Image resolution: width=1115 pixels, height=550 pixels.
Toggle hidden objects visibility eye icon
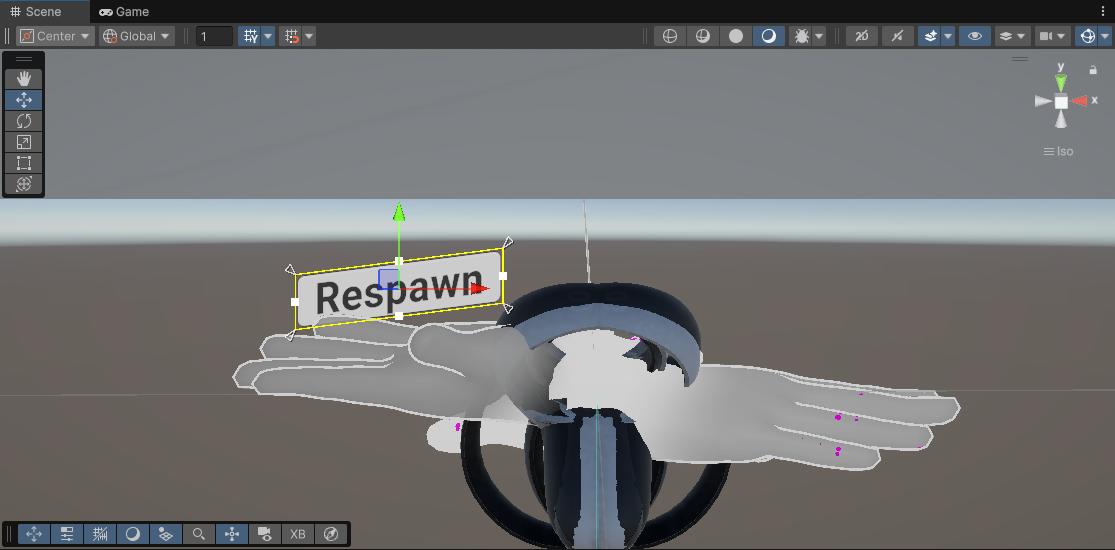(x=975, y=36)
